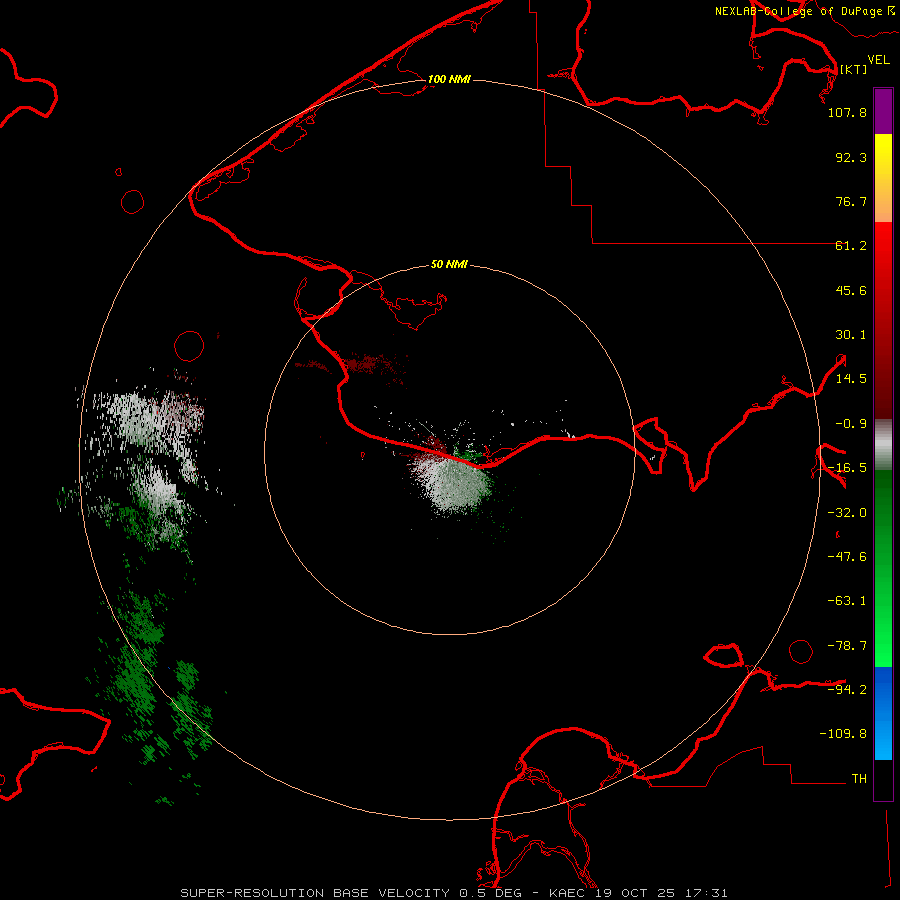The height and width of the screenshot is (900, 900).
Task: Select the -47.6 legend value
Action: tap(847, 557)
